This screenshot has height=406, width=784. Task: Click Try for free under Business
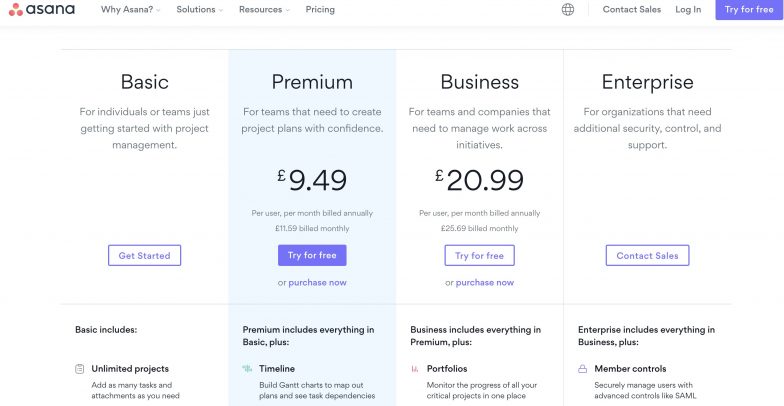click(480, 256)
